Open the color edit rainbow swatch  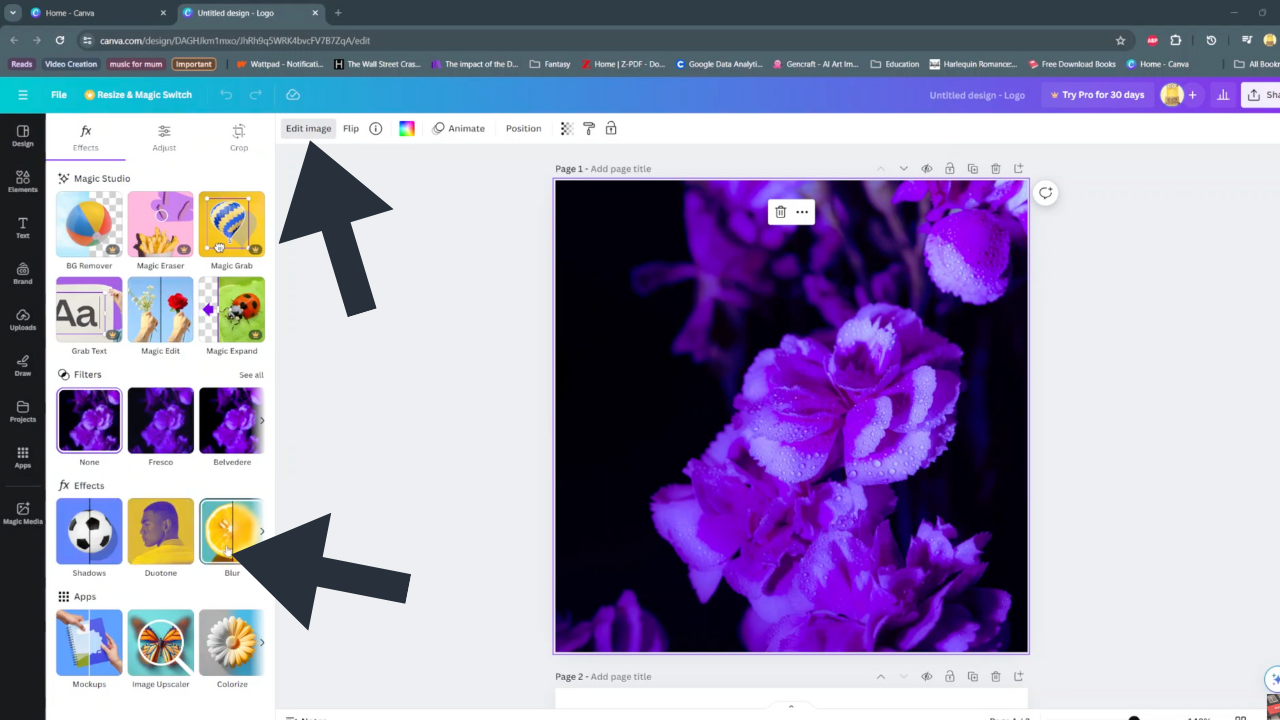pos(407,128)
